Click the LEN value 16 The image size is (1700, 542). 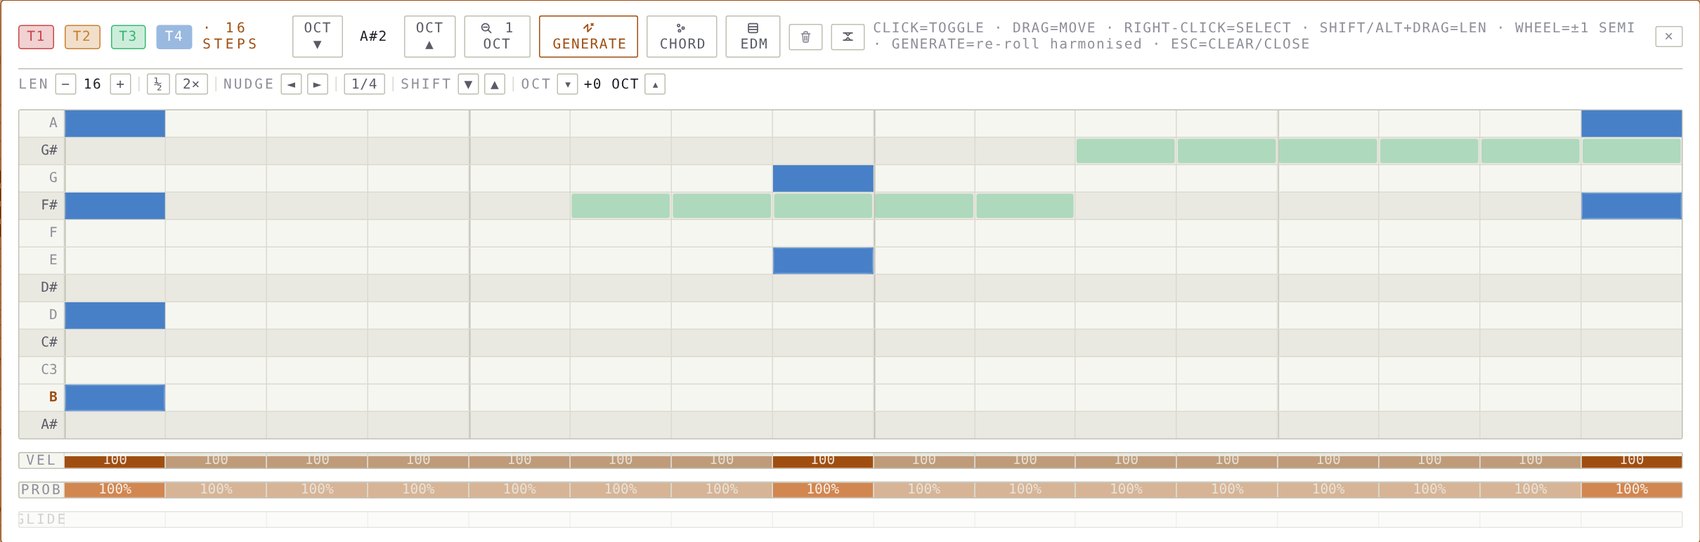pyautogui.click(x=92, y=84)
